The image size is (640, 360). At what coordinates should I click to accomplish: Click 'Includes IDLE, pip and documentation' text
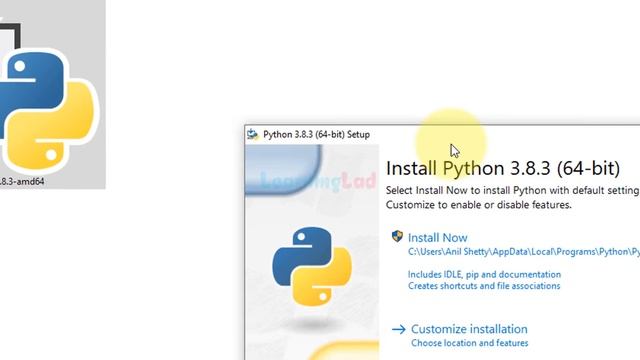pyautogui.click(x=484, y=274)
